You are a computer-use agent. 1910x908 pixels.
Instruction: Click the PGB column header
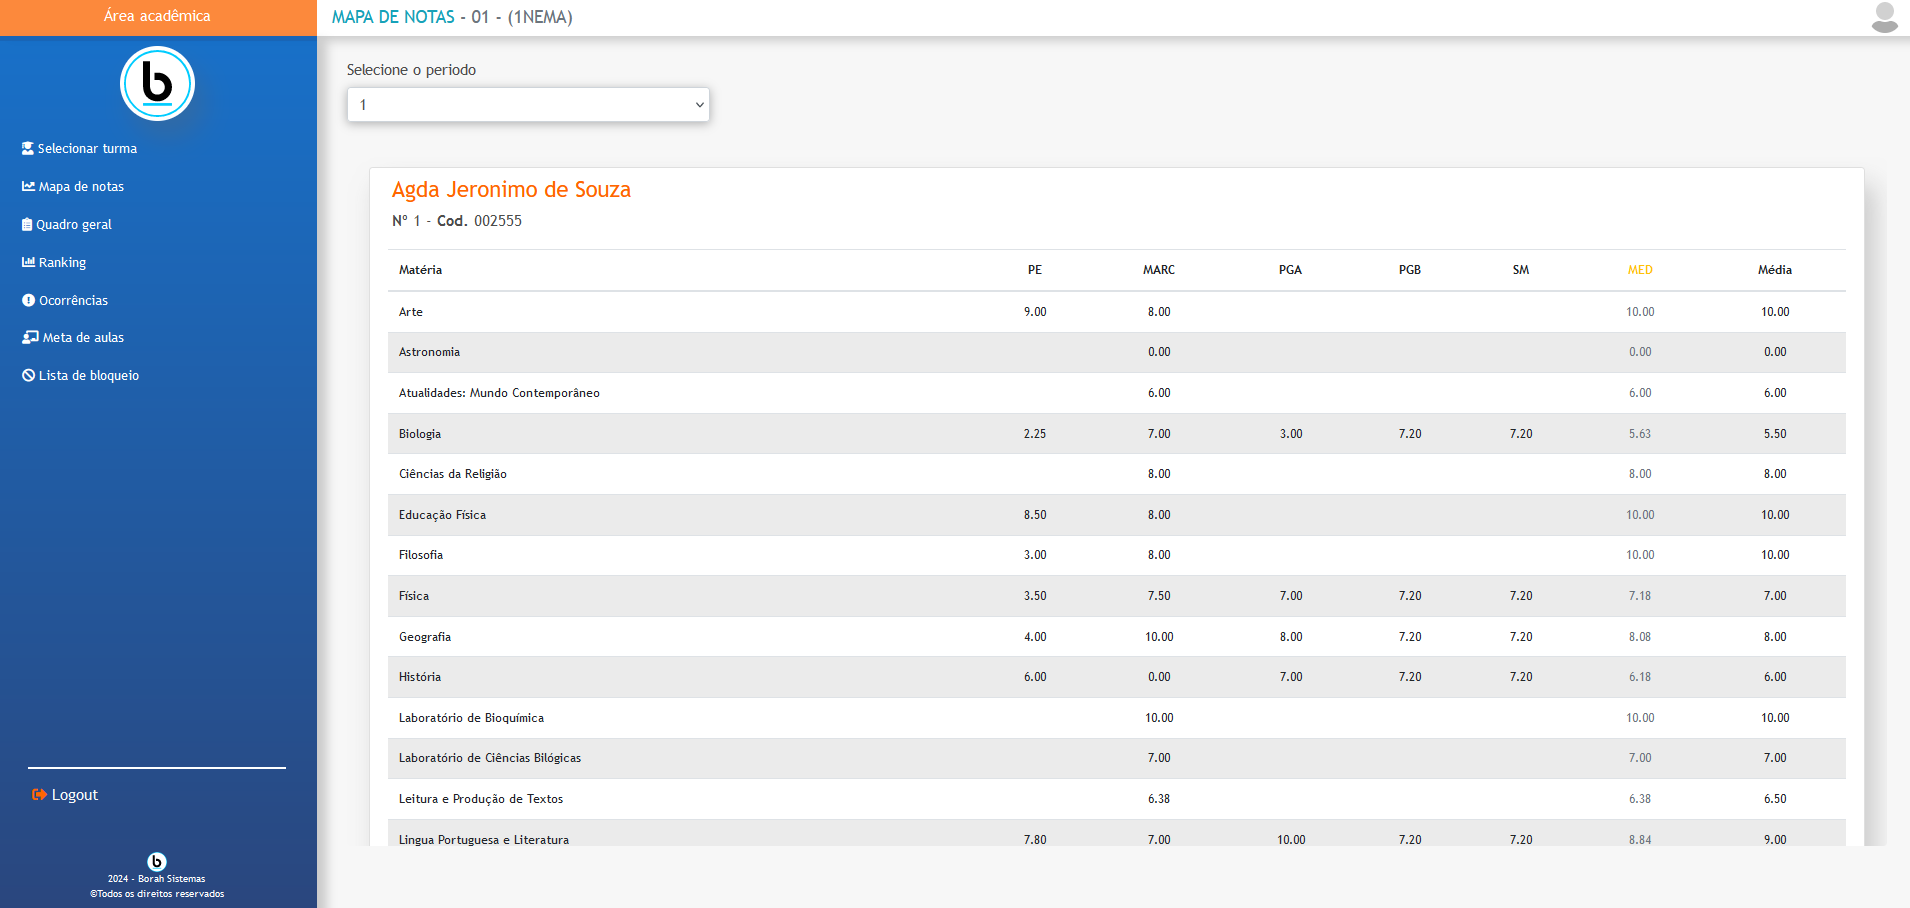point(1410,270)
